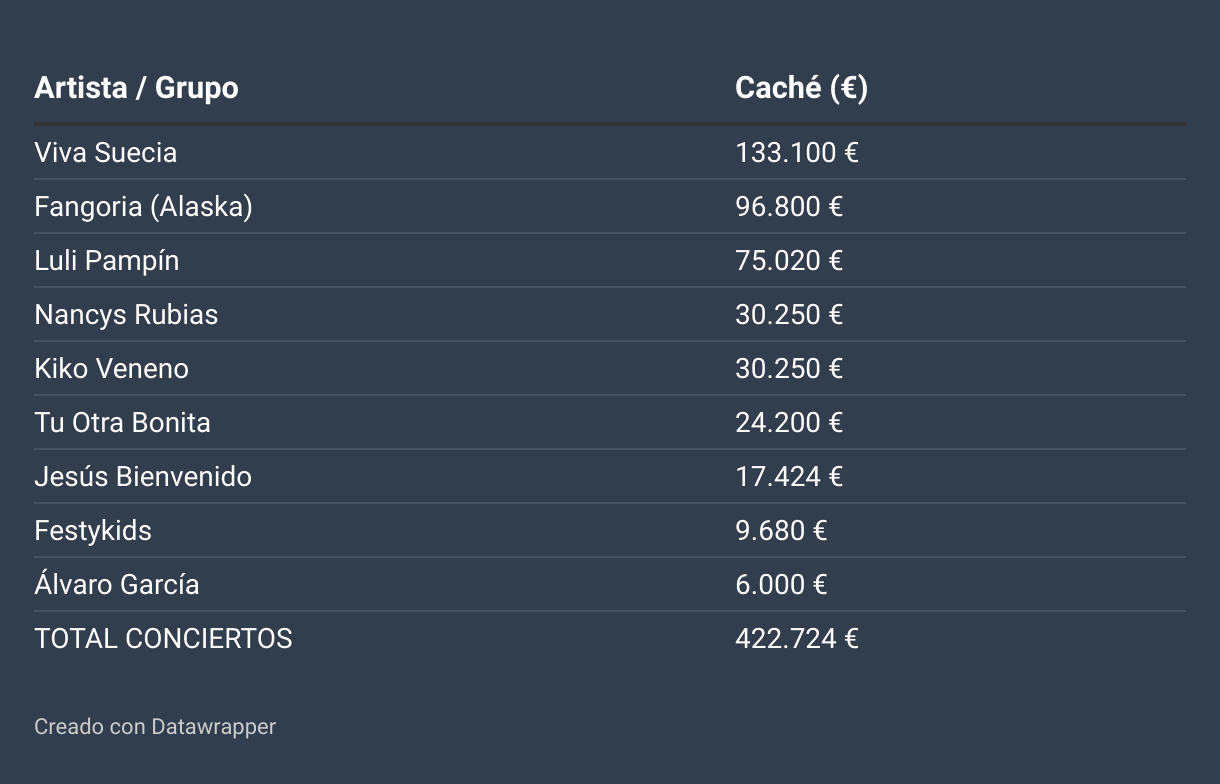Click the Festykids row label

(93, 531)
